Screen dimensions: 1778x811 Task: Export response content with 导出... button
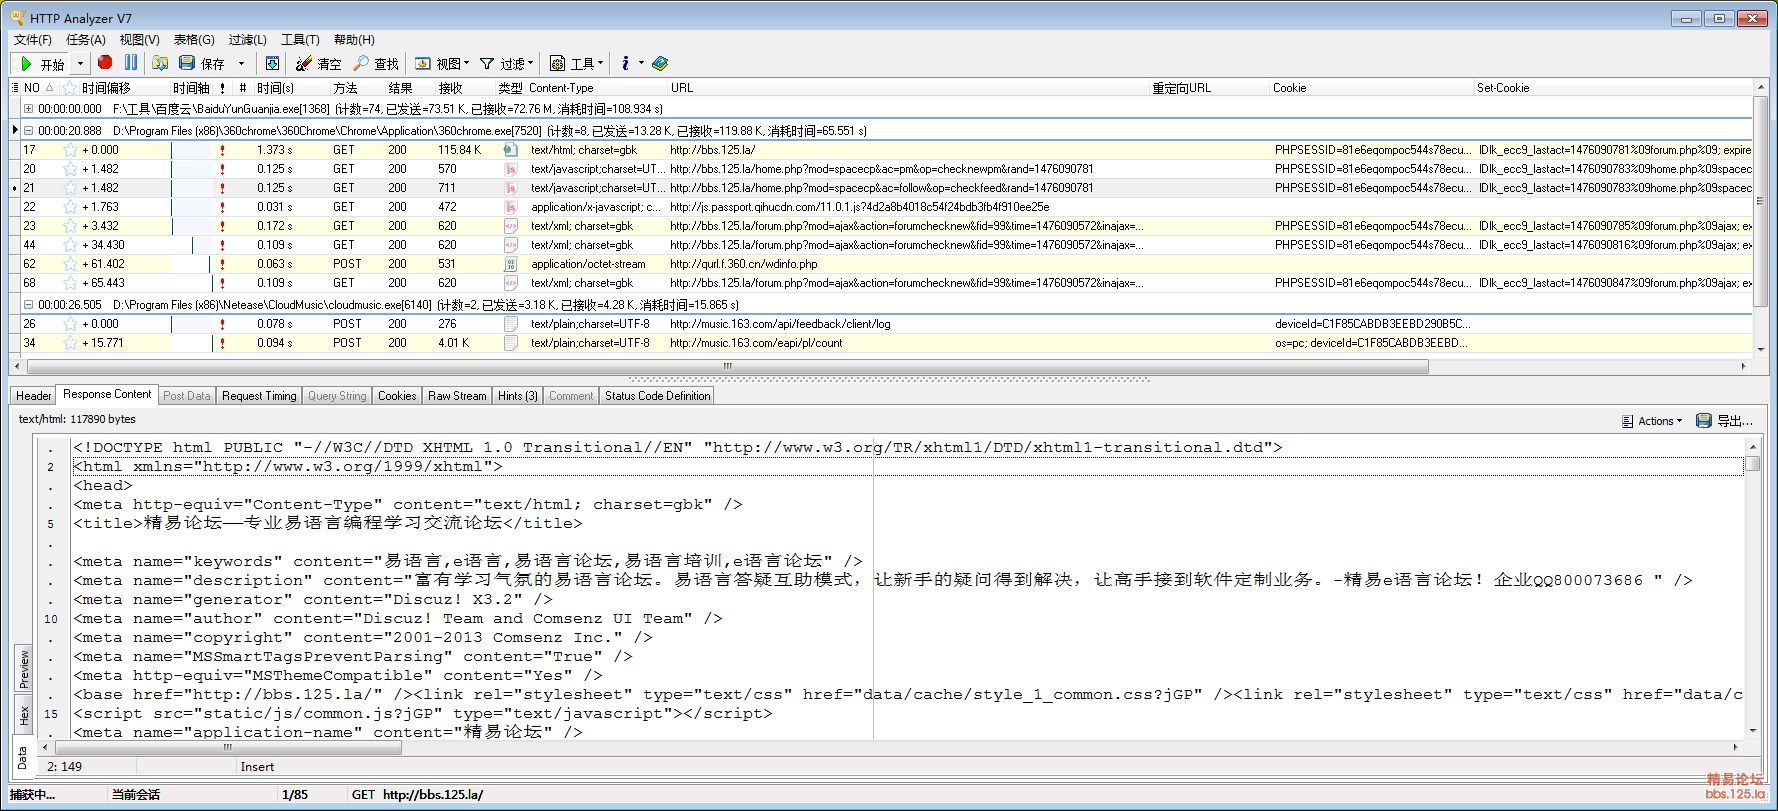[x=1725, y=421]
